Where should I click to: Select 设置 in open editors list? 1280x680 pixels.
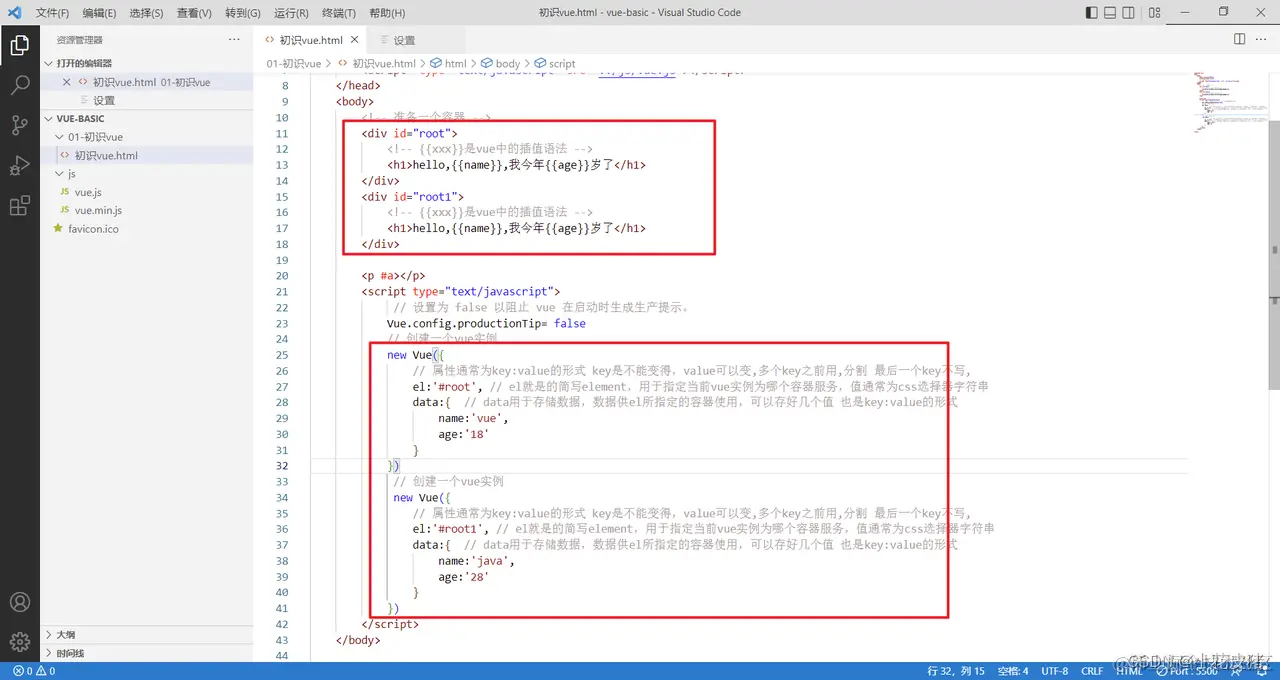(146, 100)
